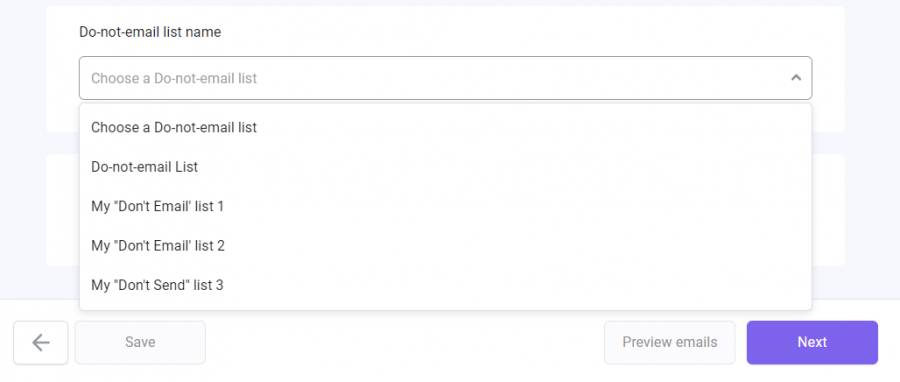
Task: Close the list via the up-chevron icon
Action: pyautogui.click(x=796, y=78)
